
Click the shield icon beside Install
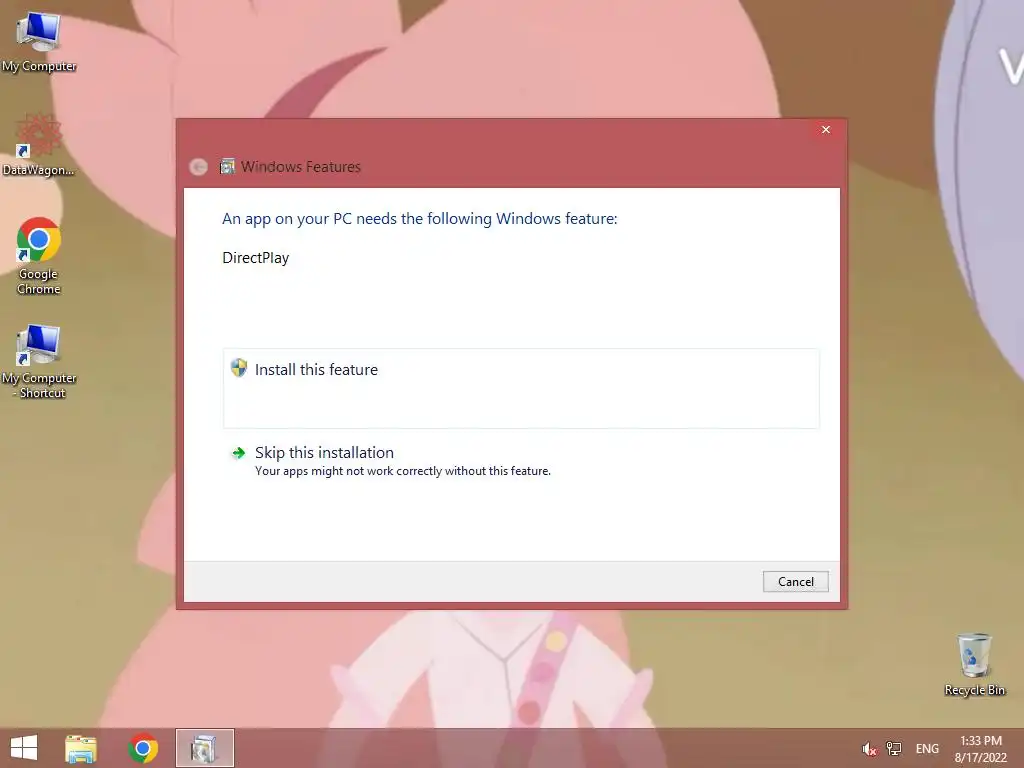tap(239, 368)
